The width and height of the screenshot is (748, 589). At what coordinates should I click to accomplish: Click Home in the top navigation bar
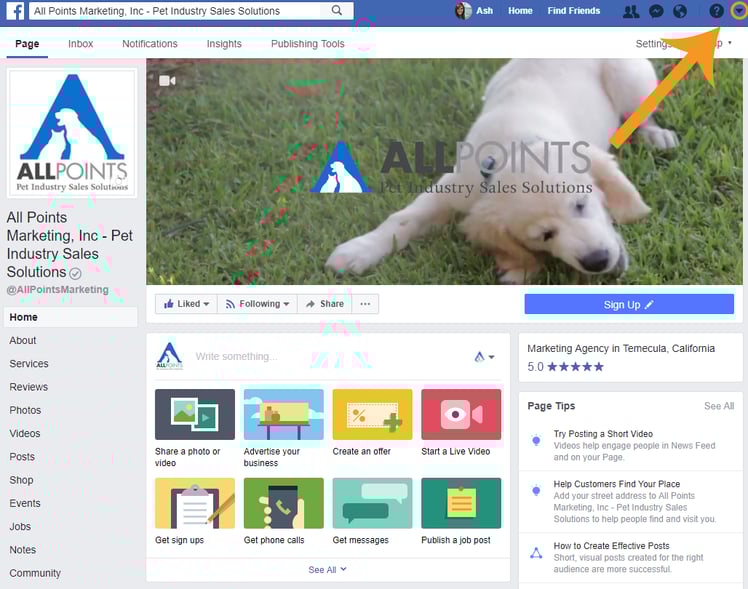(x=520, y=10)
